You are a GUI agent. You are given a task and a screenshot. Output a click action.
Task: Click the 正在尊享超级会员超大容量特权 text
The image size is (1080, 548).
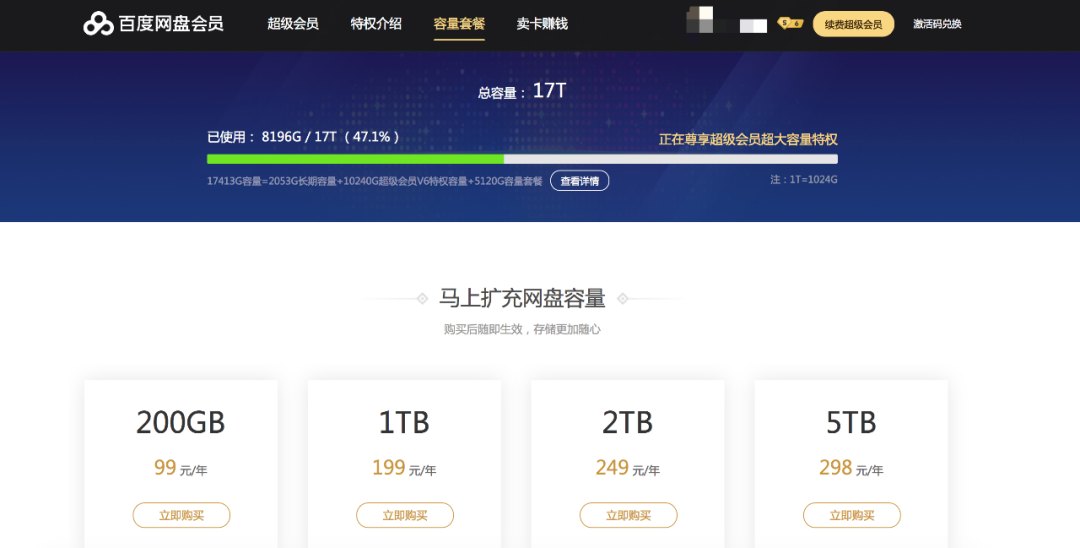point(748,139)
